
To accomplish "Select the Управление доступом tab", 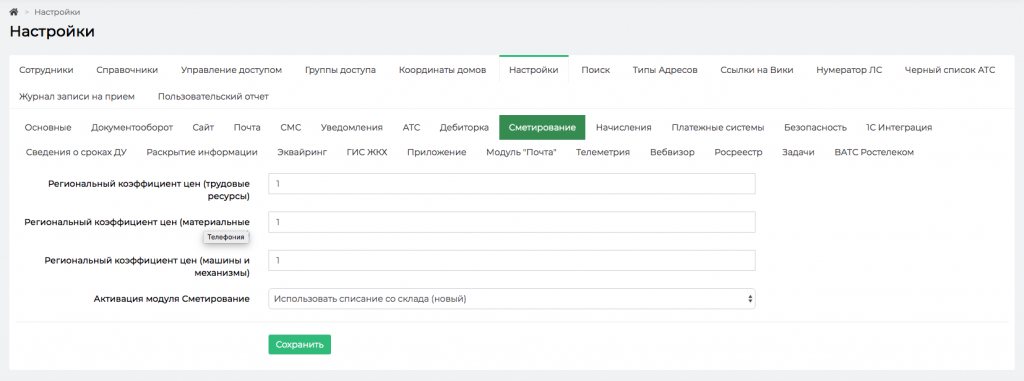I will (x=231, y=70).
